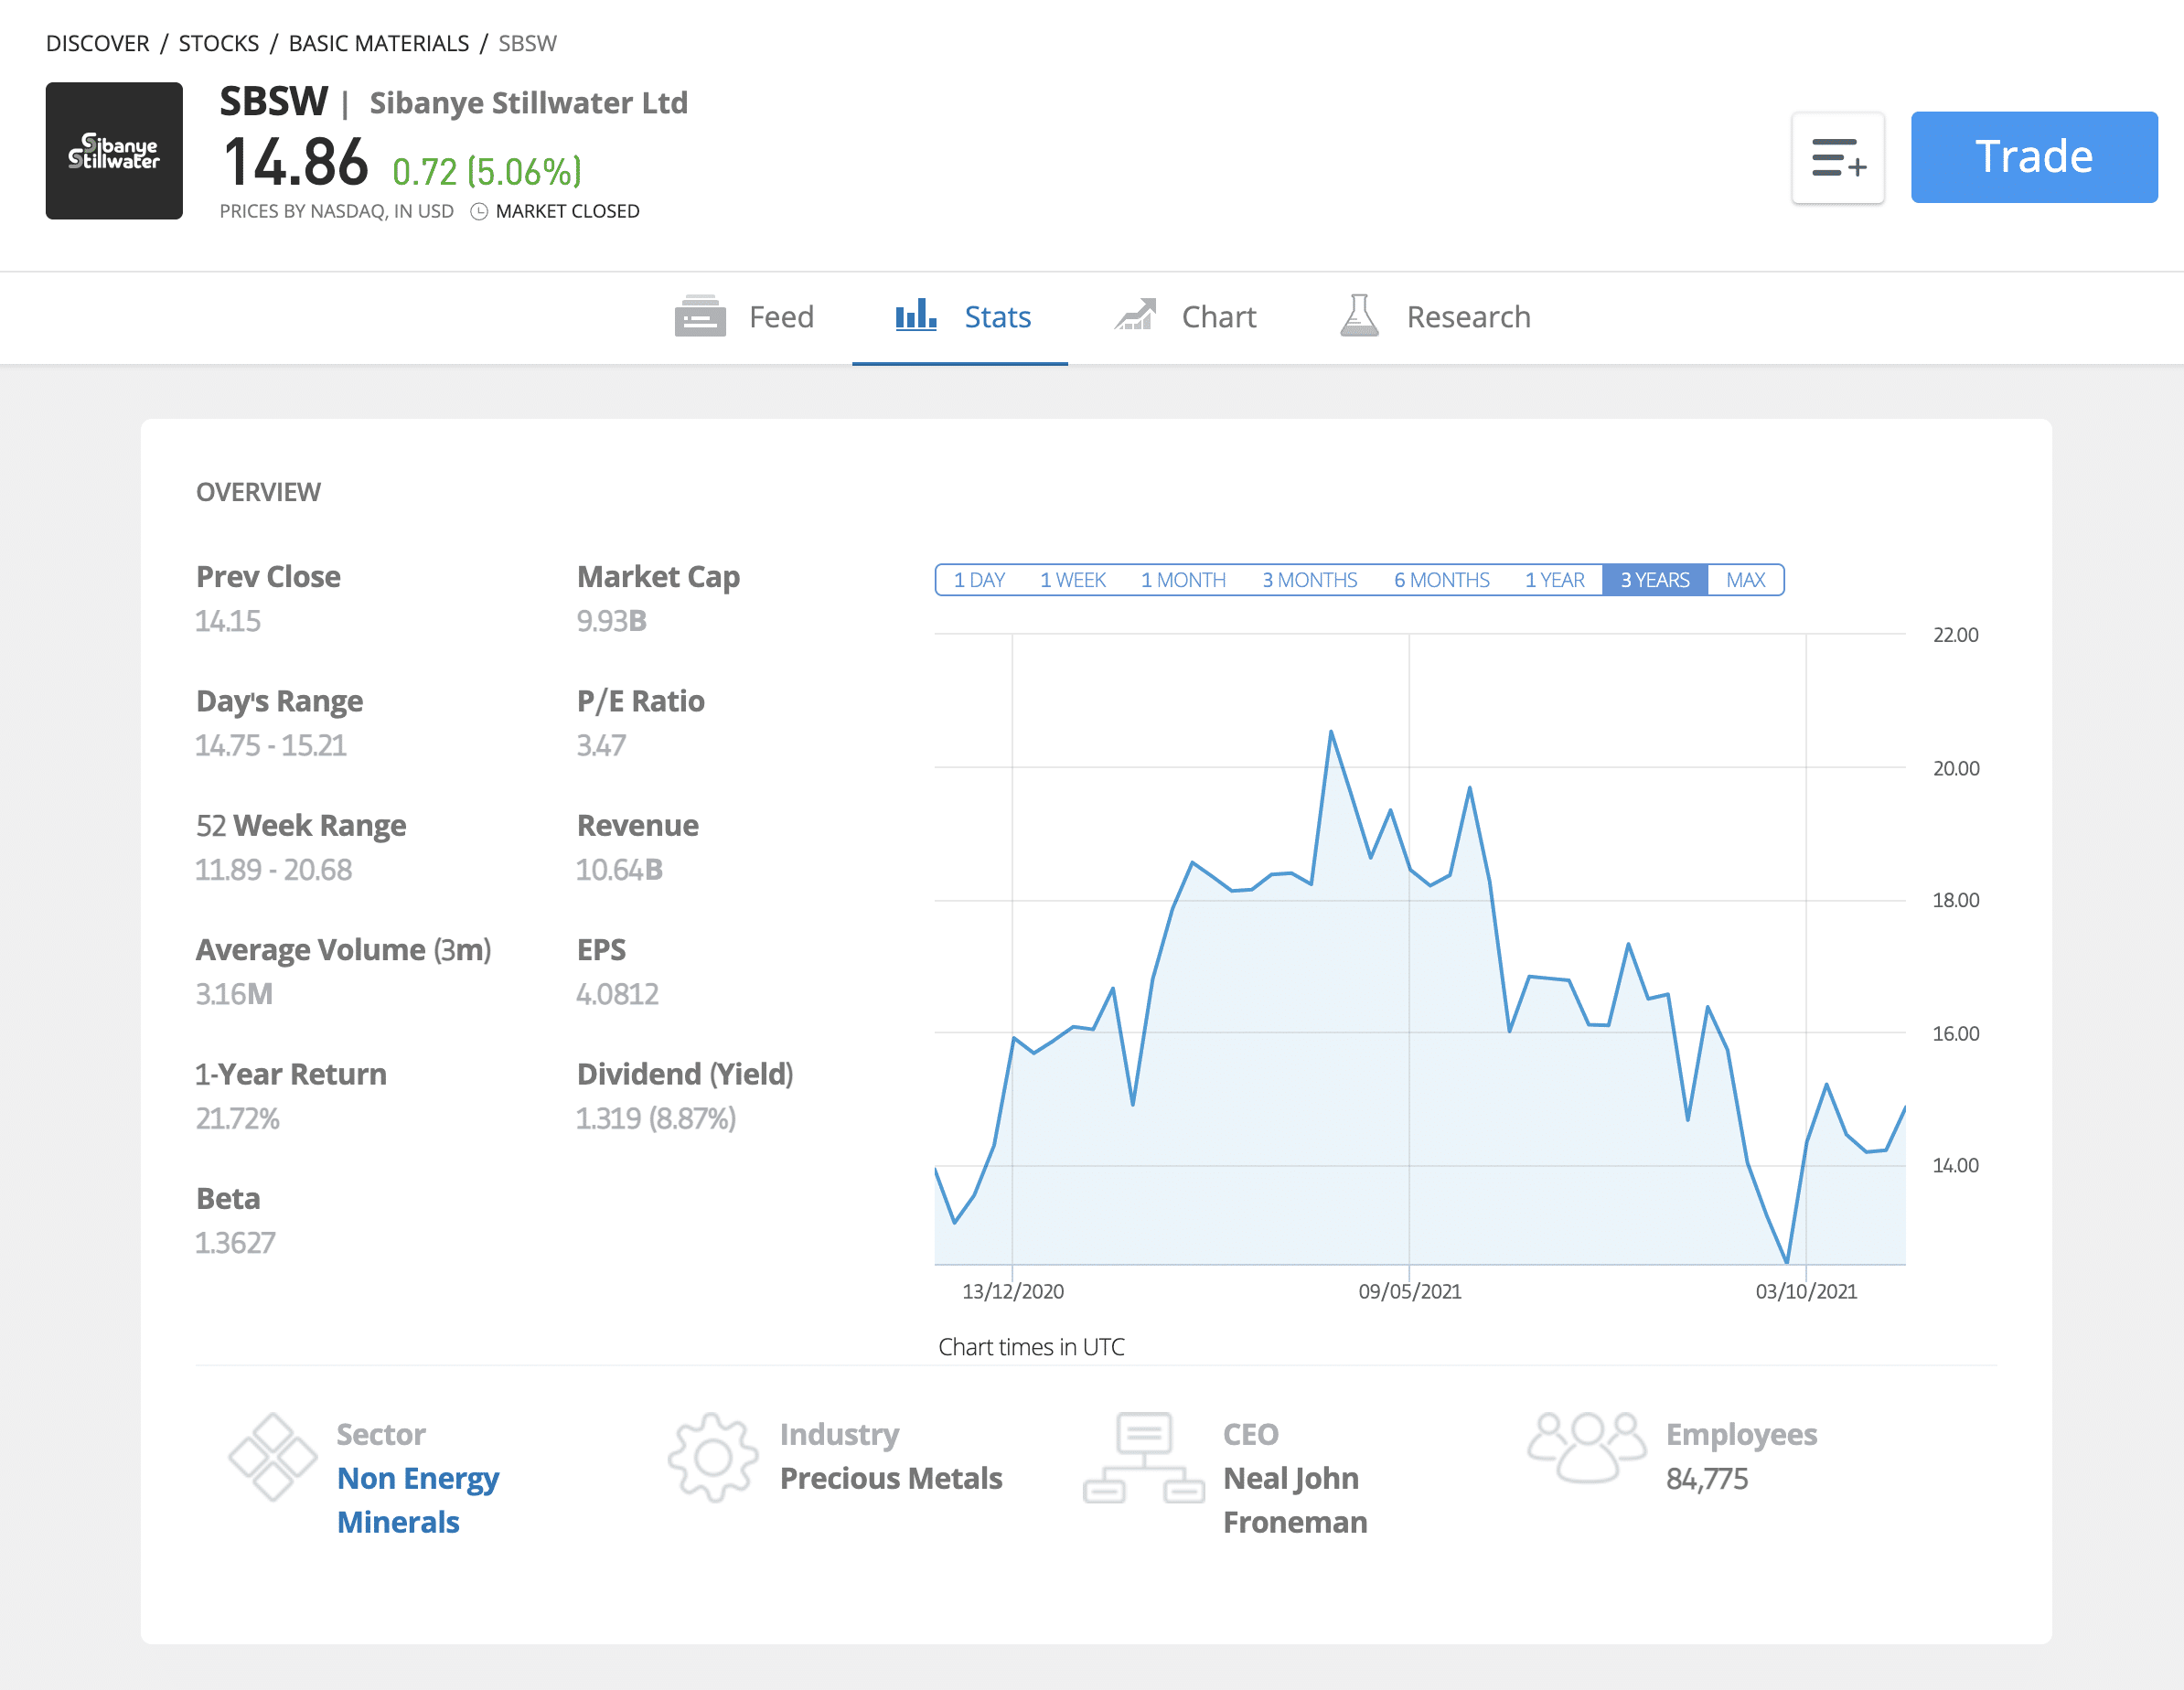Image resolution: width=2184 pixels, height=1690 pixels.
Task: Click the CEO org-chart icon
Action: coord(1144,1457)
